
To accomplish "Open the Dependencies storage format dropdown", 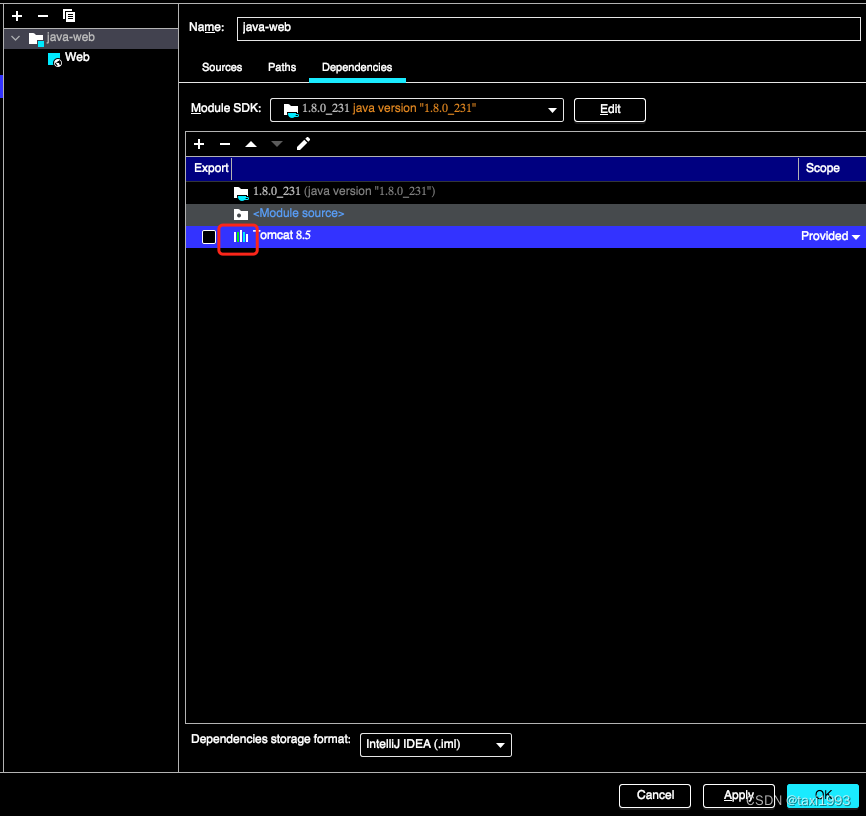I will click(435, 744).
